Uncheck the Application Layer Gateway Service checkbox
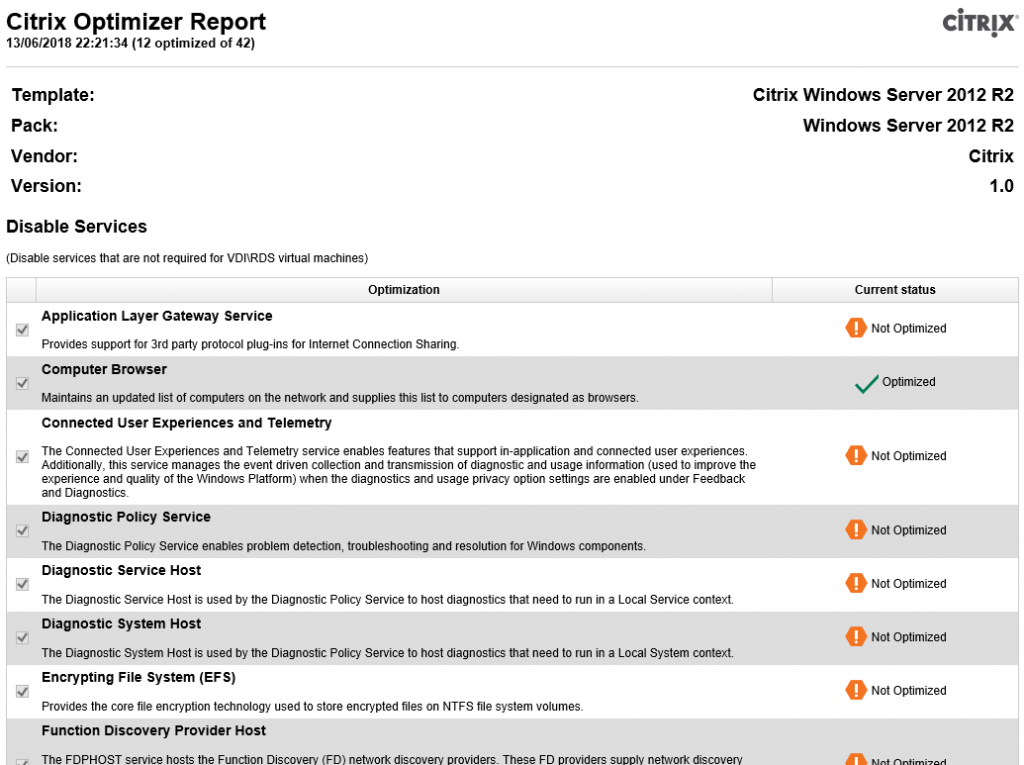Viewport: 1024px width, 765px height. (x=22, y=328)
